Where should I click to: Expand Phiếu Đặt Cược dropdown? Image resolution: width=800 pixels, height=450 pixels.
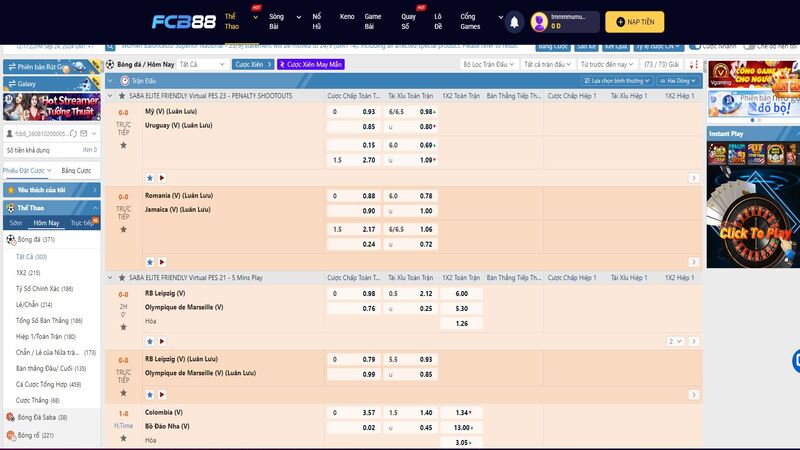pos(27,170)
